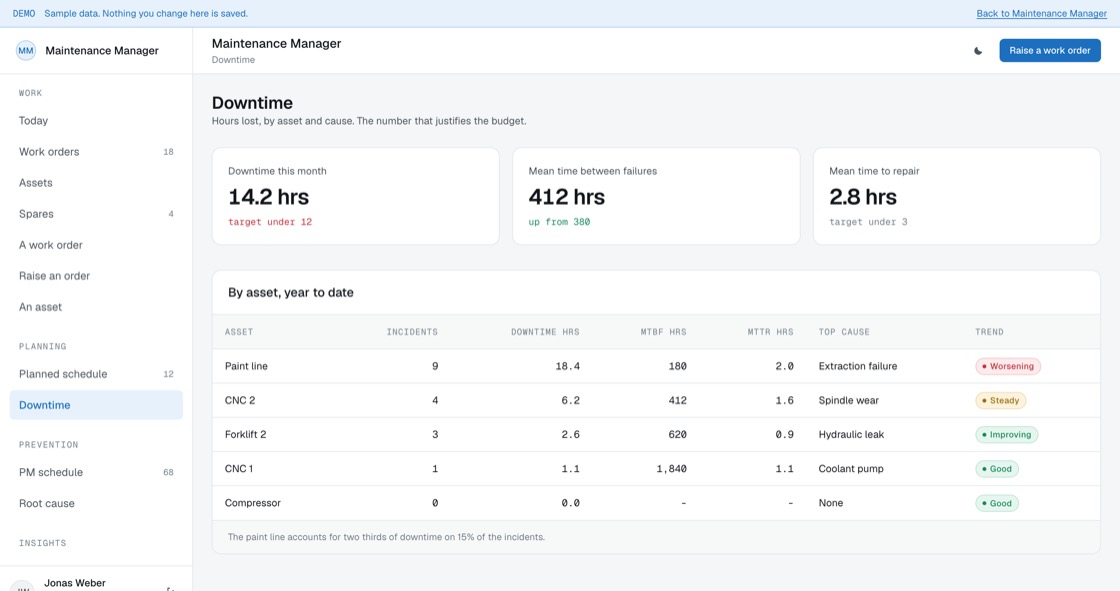Click the Good badge in the CNC 1 row
Screen dimensions: 1120x591
pyautogui.click(x=997, y=469)
